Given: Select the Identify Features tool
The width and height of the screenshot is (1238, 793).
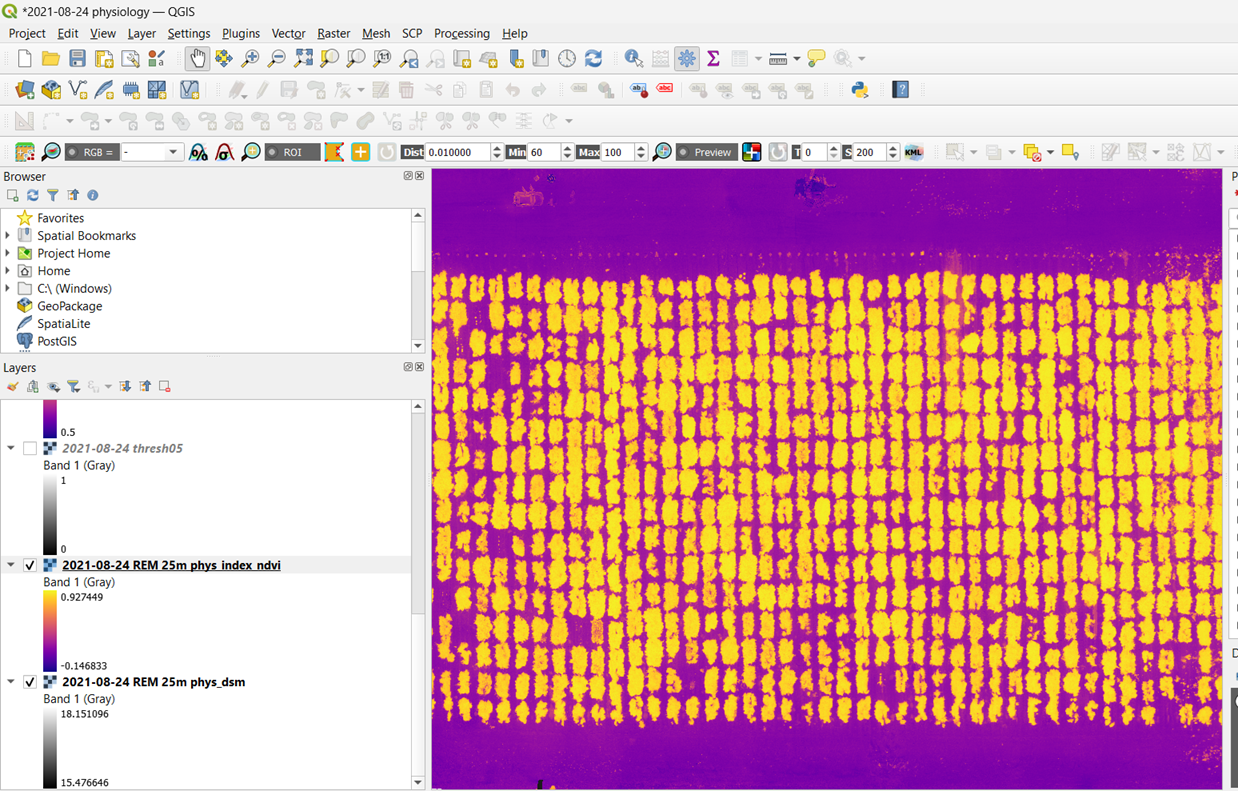Looking at the screenshot, I should point(634,59).
